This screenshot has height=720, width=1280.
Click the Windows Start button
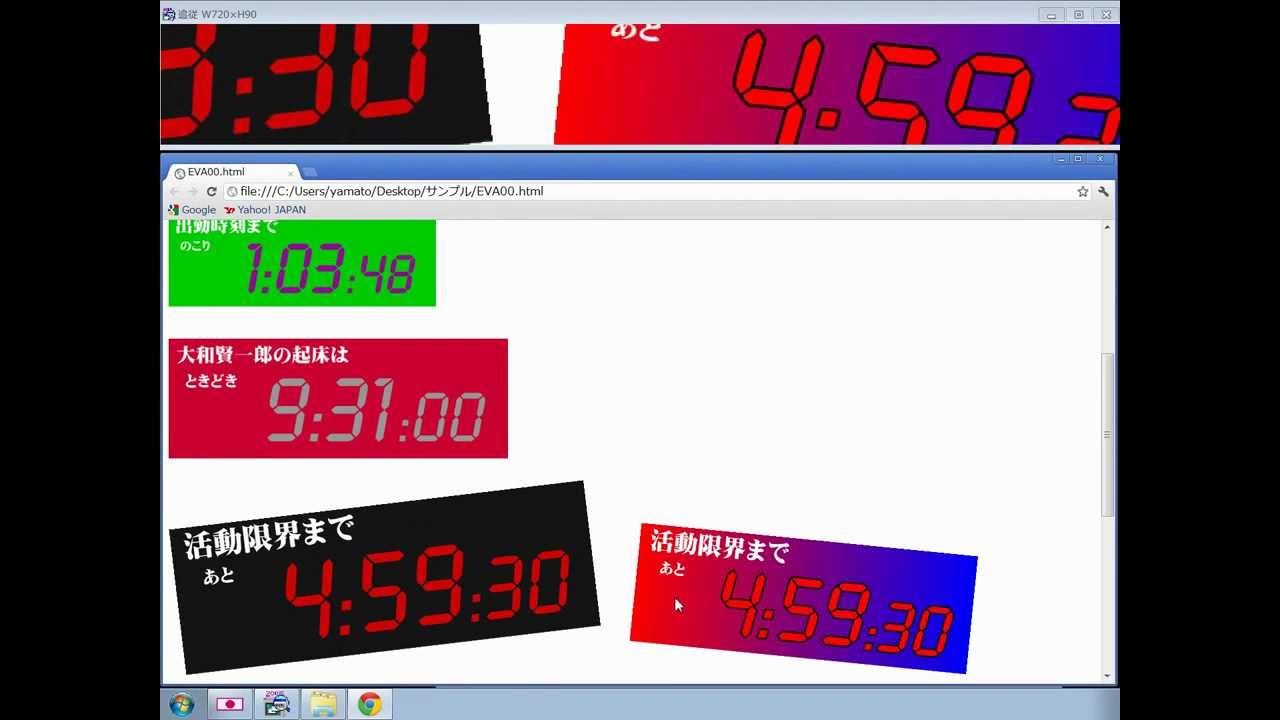tap(182, 704)
